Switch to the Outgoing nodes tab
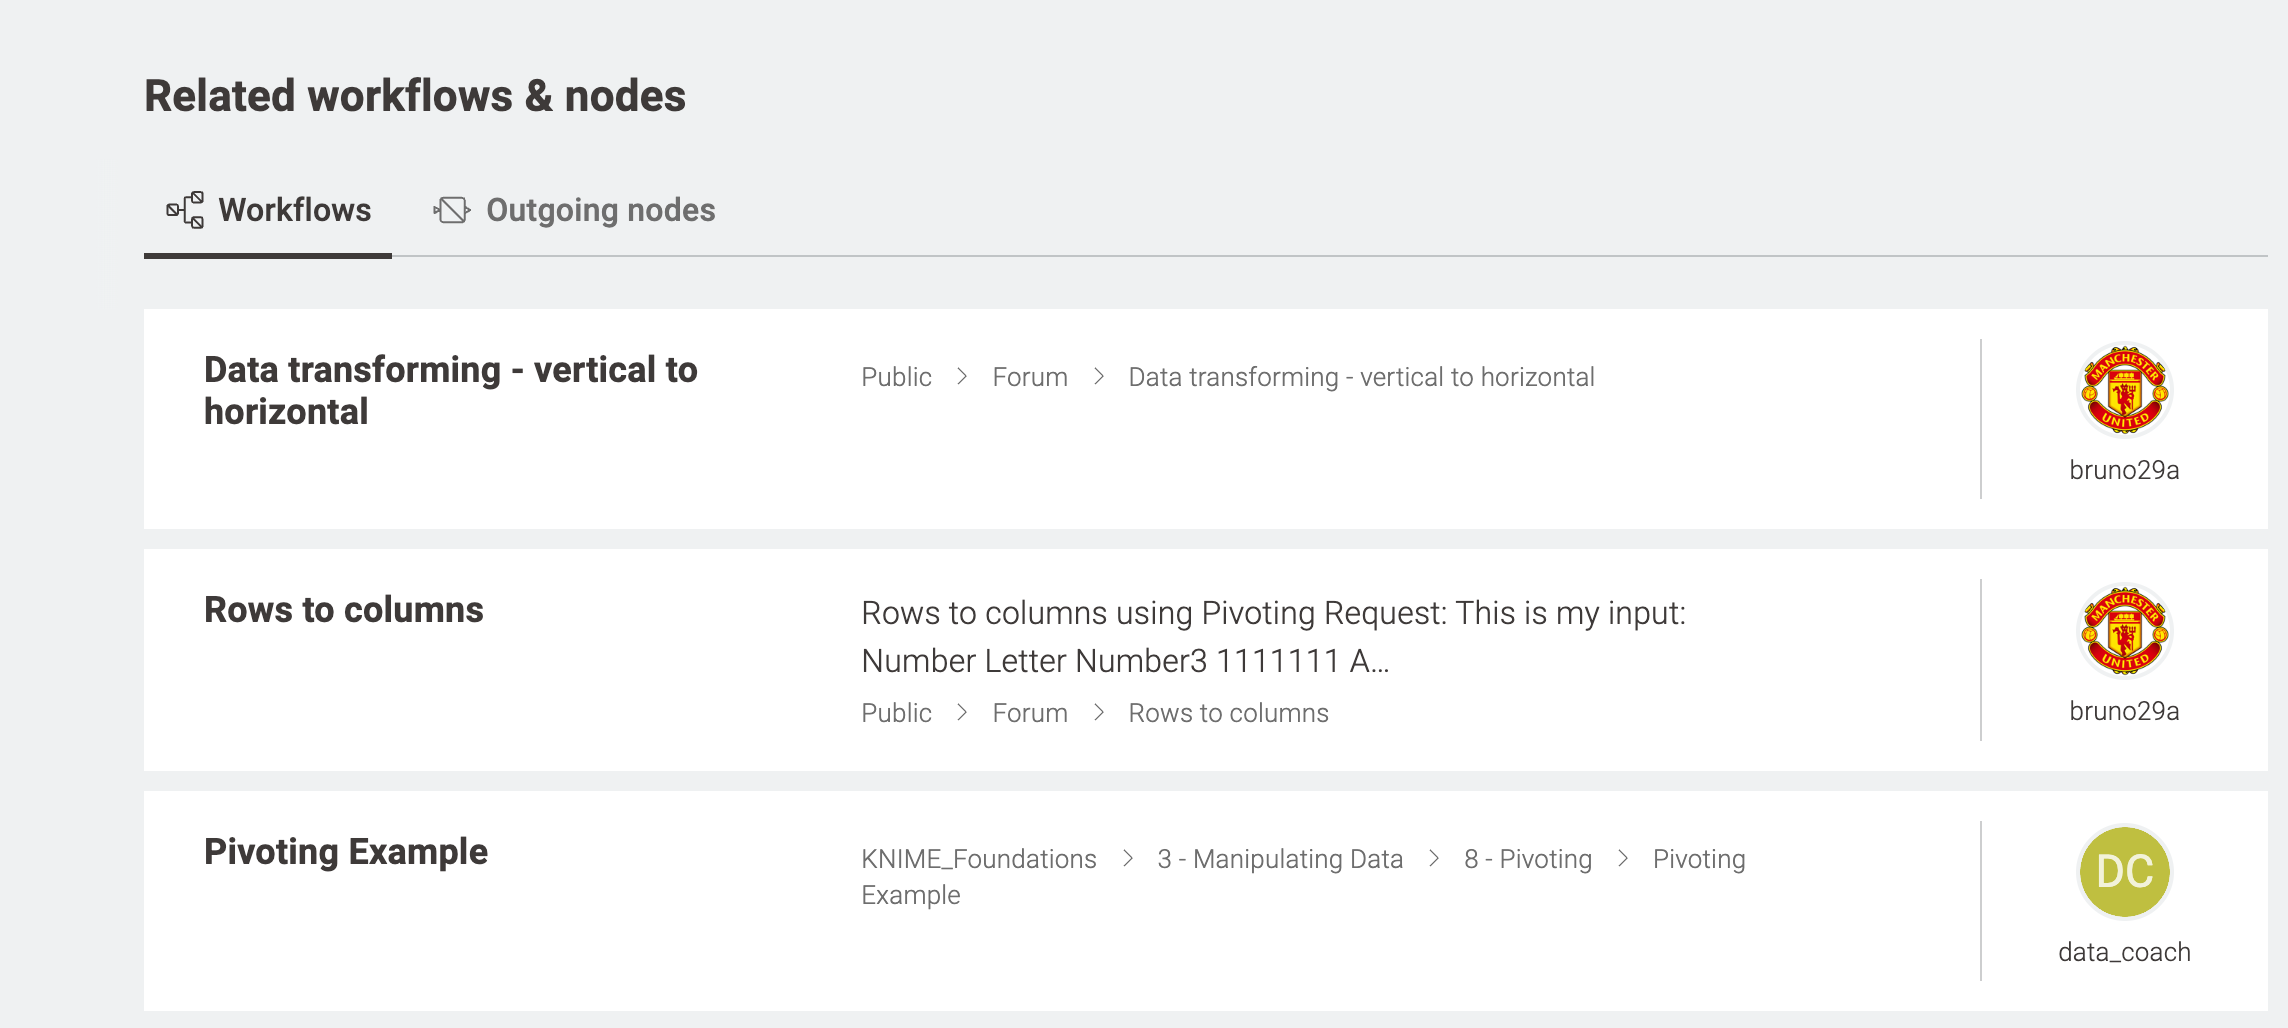Image resolution: width=2288 pixels, height=1028 pixels. pos(600,210)
